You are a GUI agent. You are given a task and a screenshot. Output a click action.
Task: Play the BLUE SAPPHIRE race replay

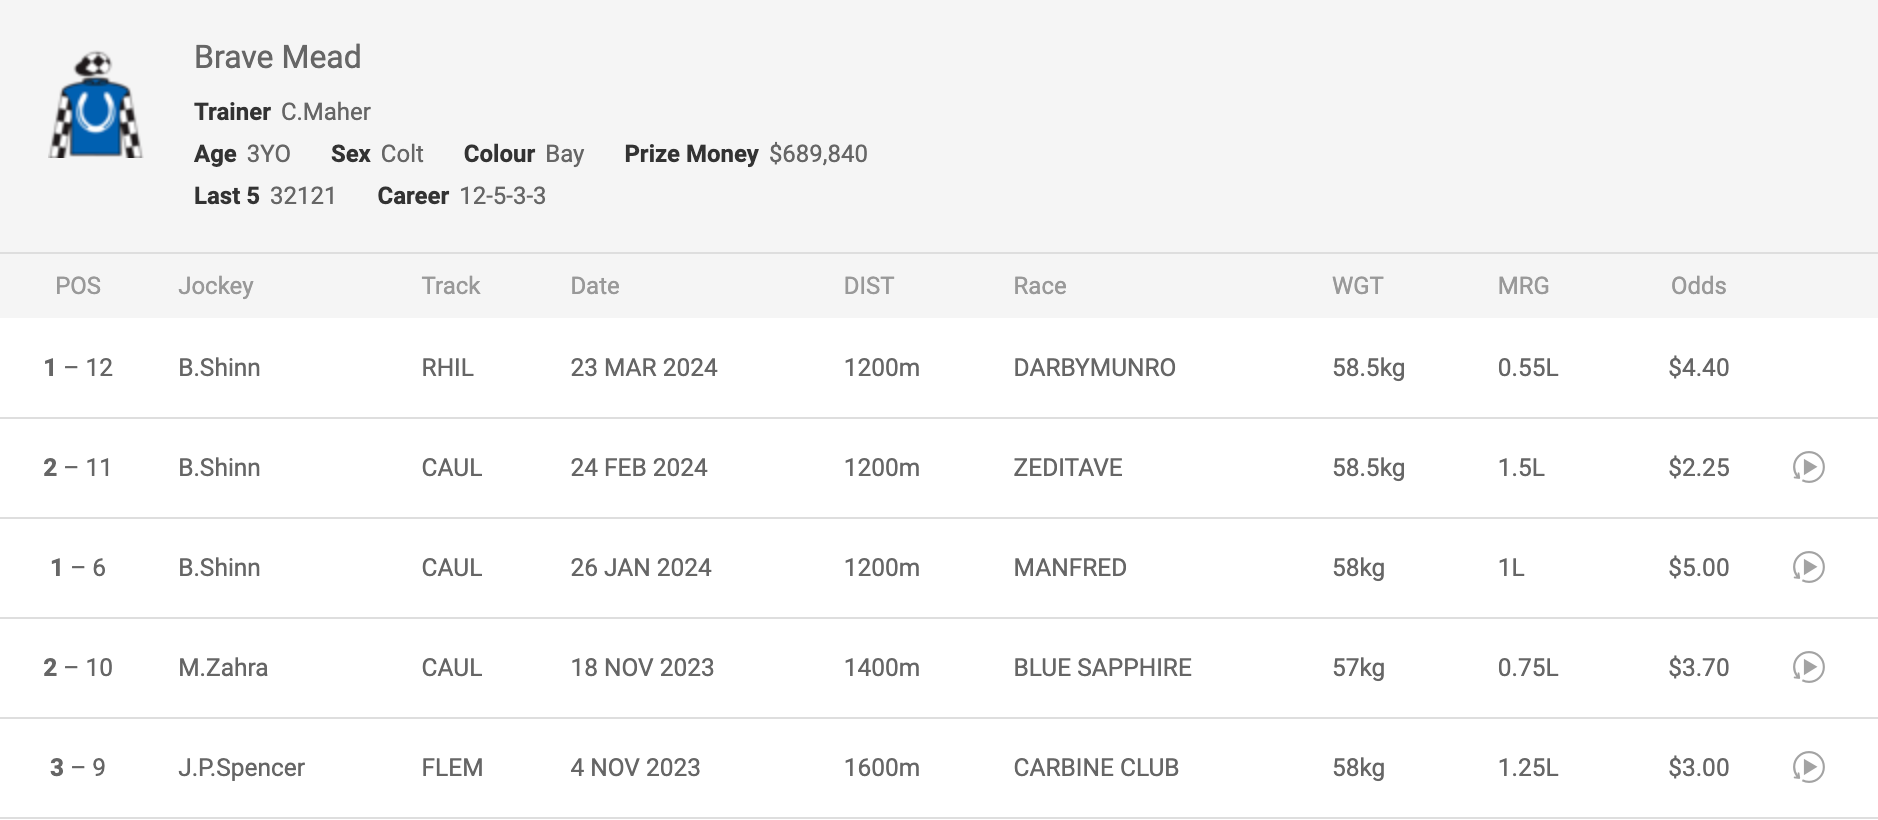[1808, 667]
